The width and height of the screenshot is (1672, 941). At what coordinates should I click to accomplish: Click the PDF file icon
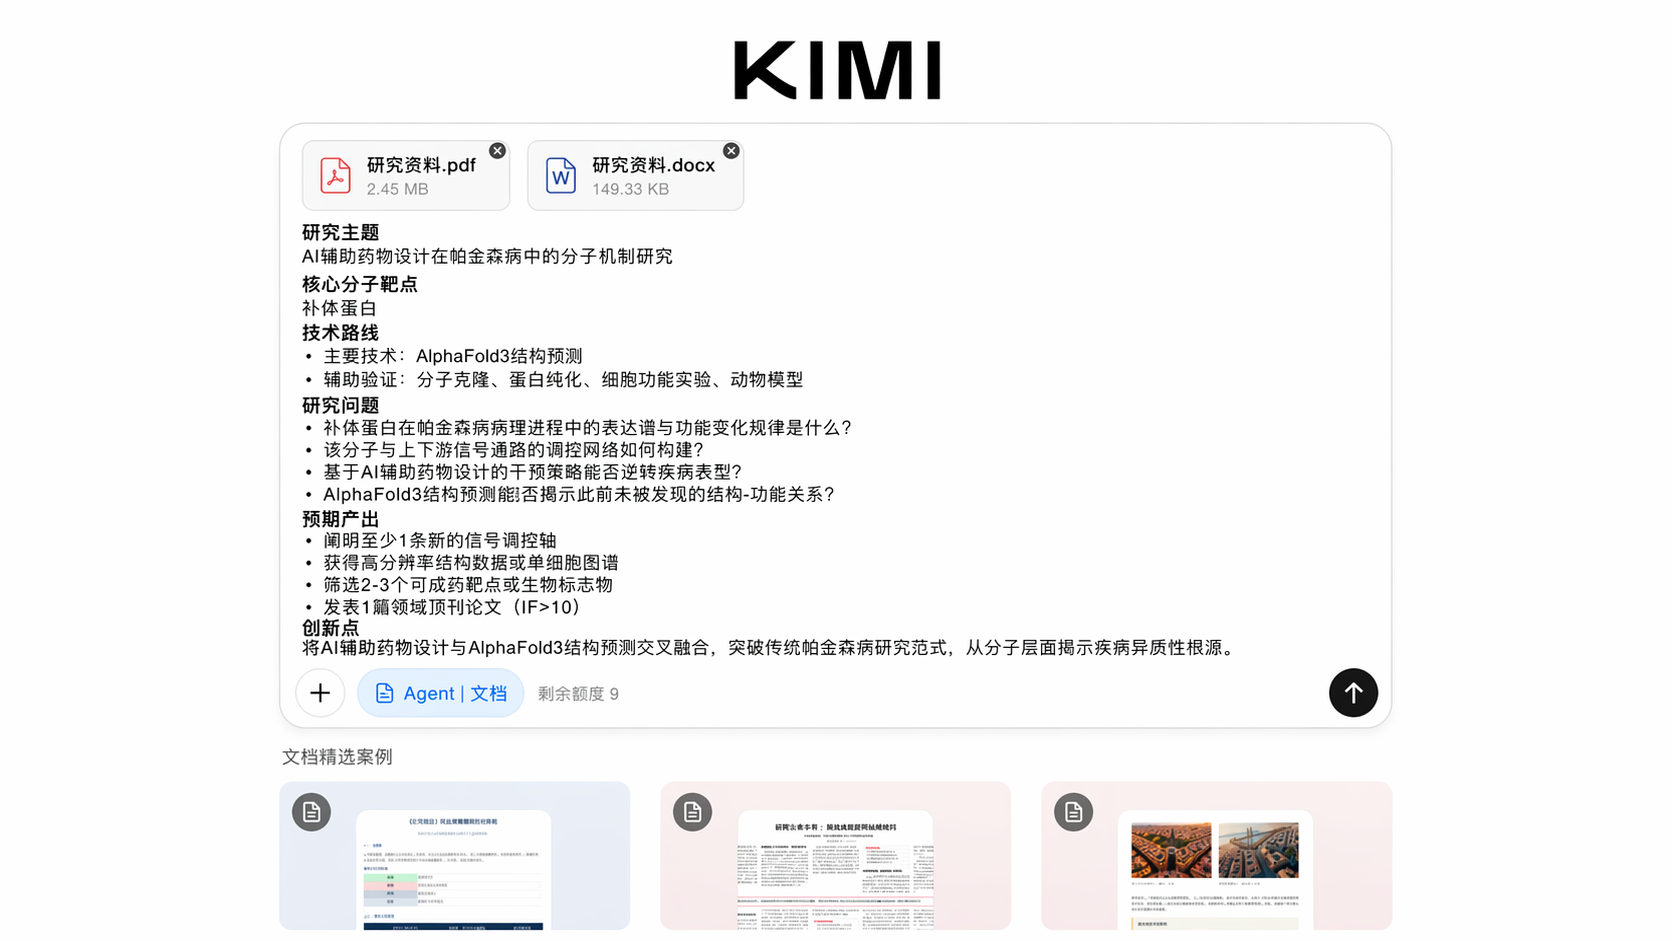pos(335,175)
